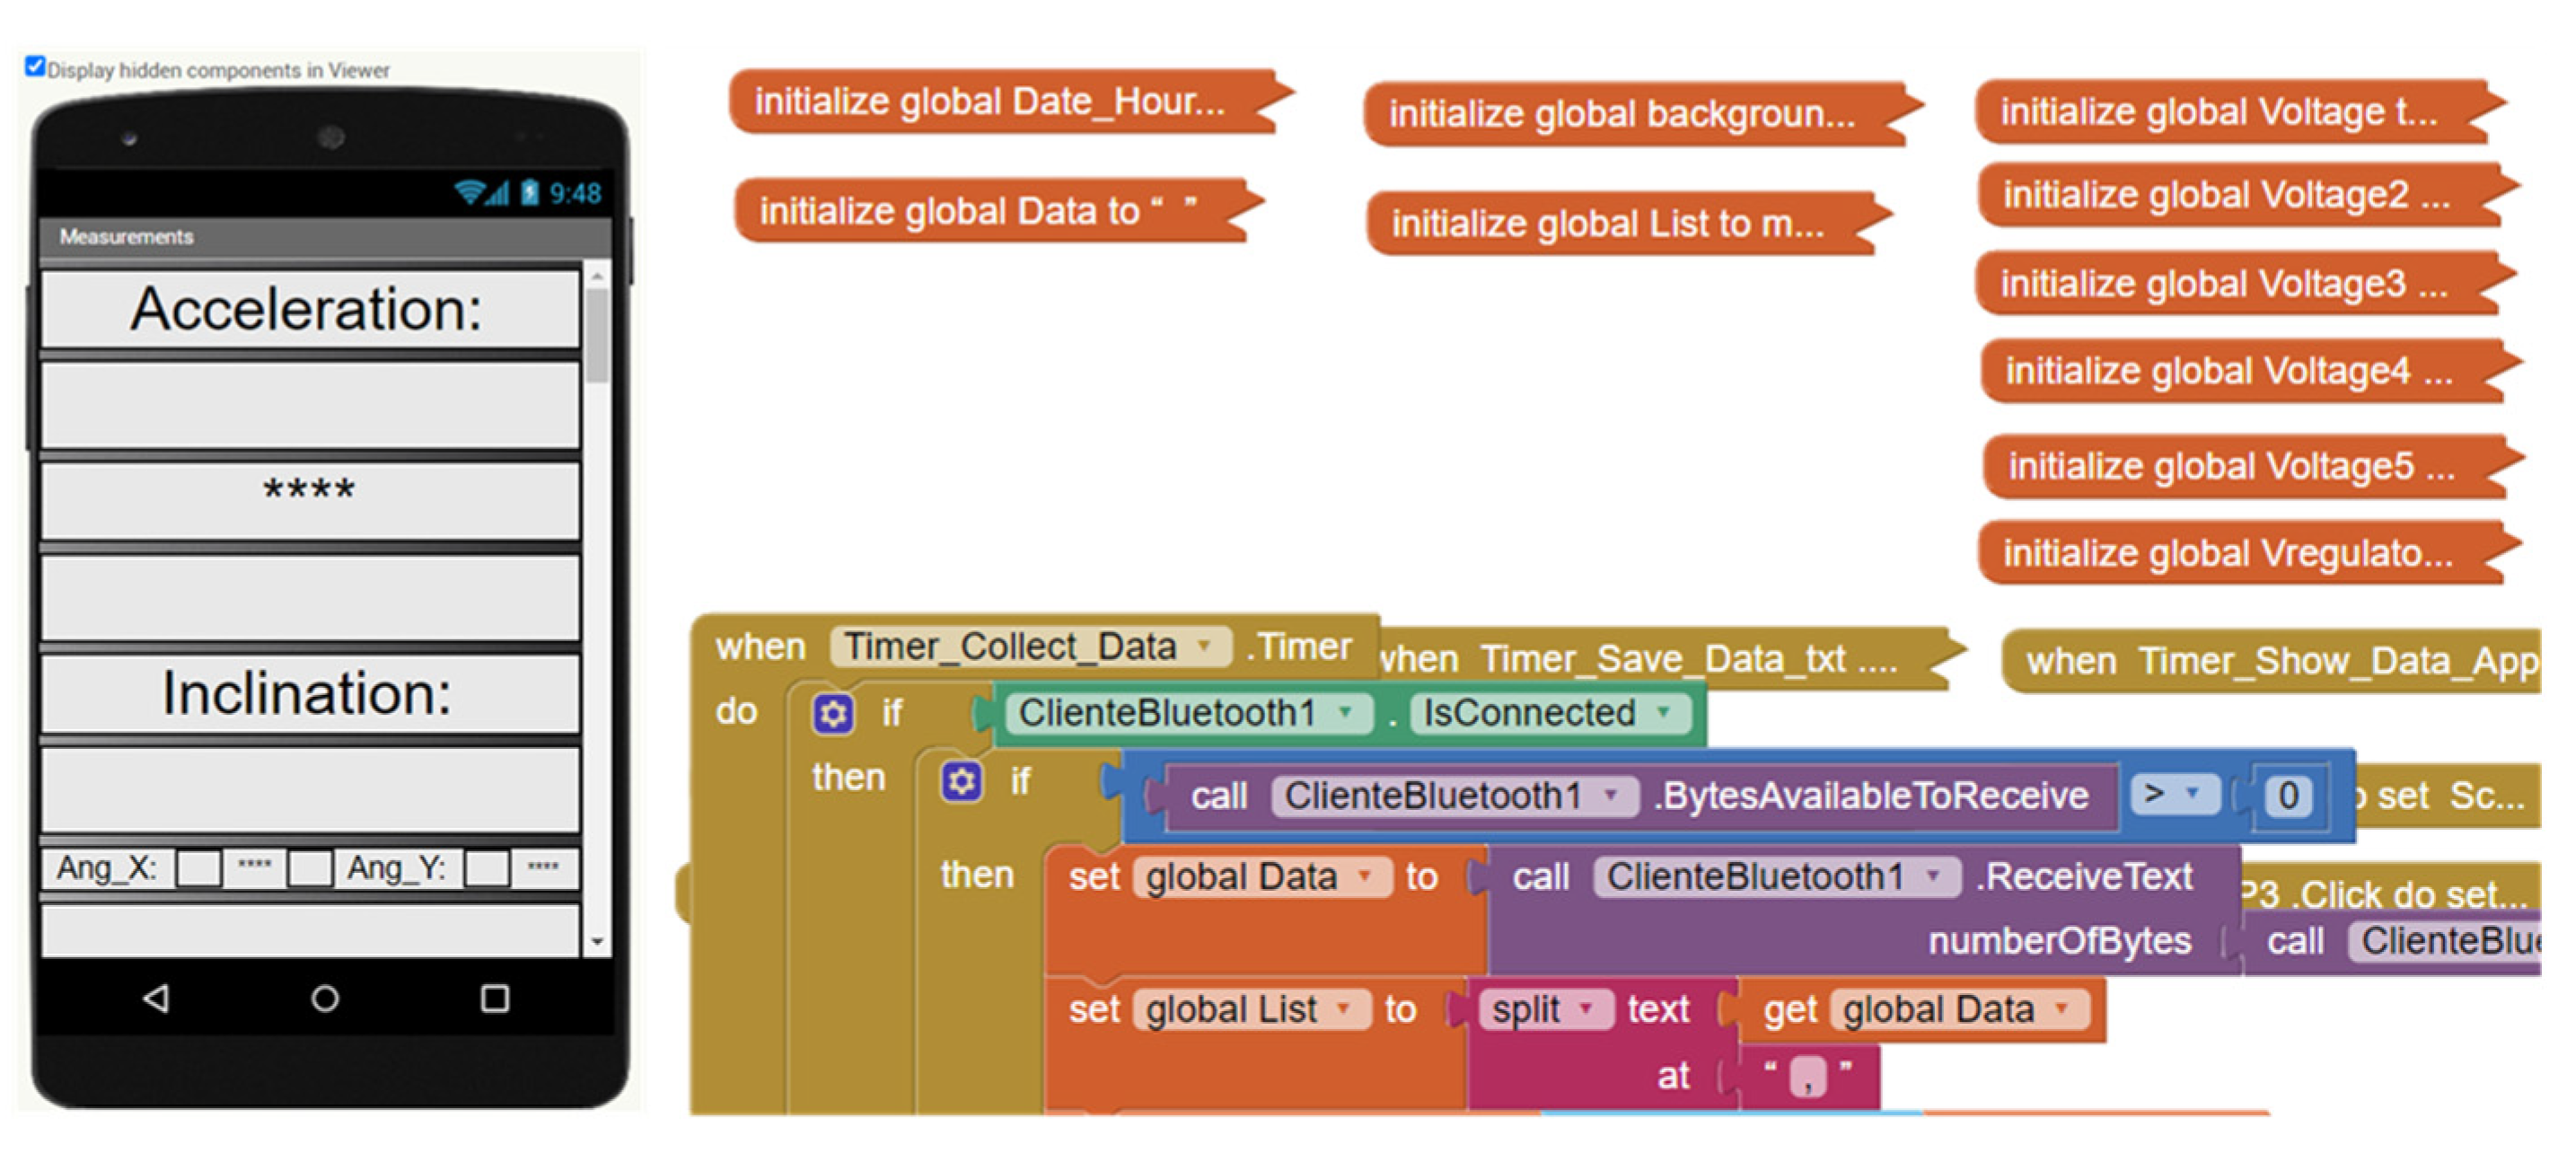Tap the Android home circle icon

[324, 998]
